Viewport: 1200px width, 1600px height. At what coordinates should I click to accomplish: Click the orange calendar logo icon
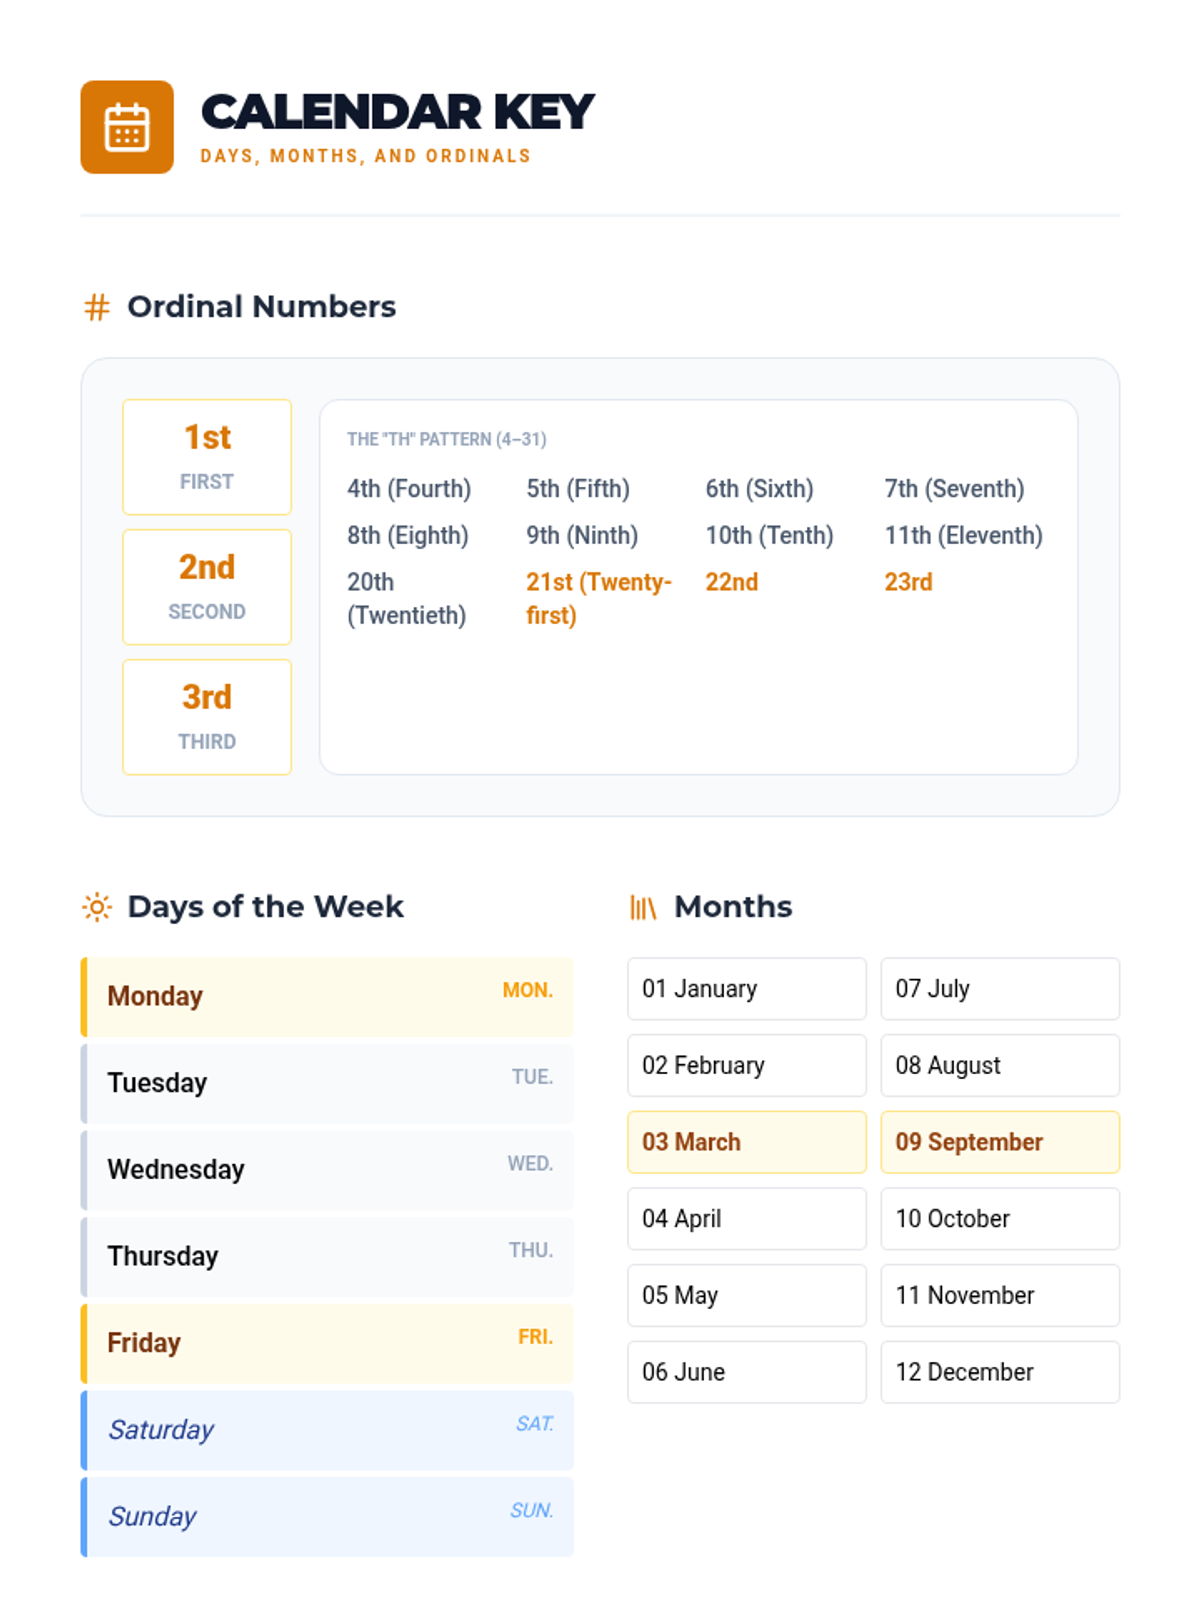(x=127, y=127)
